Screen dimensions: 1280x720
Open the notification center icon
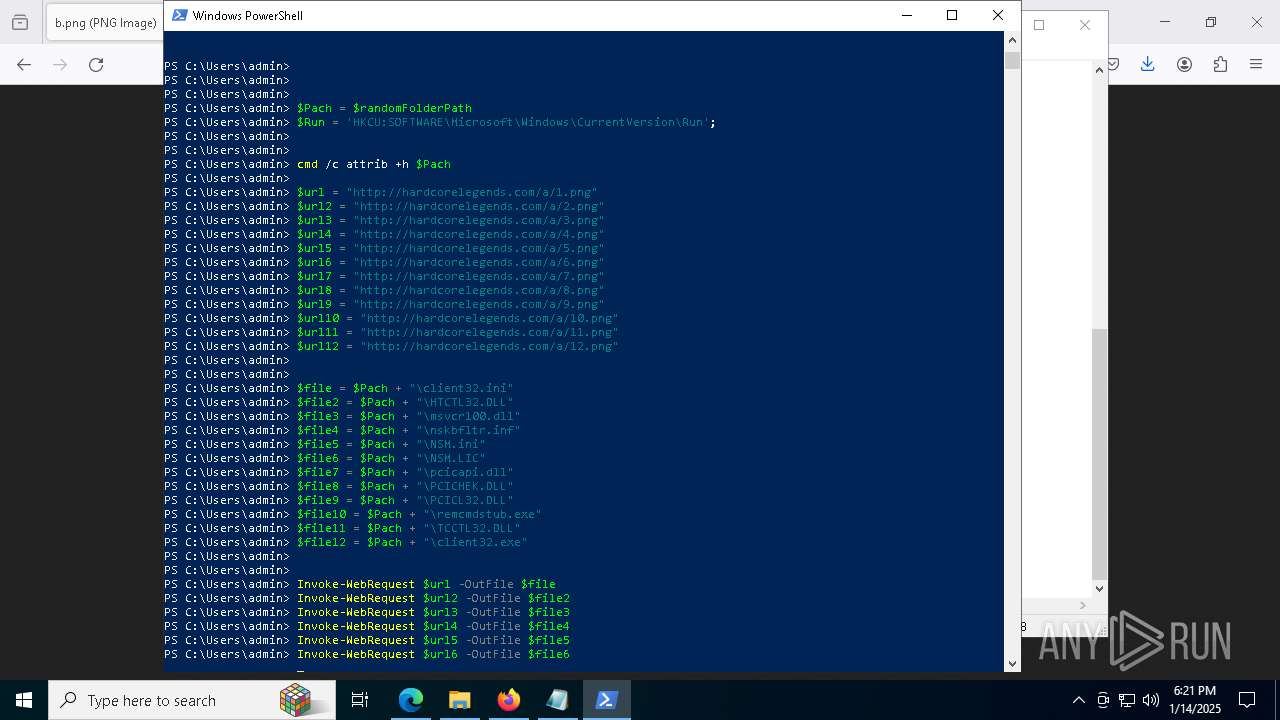tap(1247, 700)
